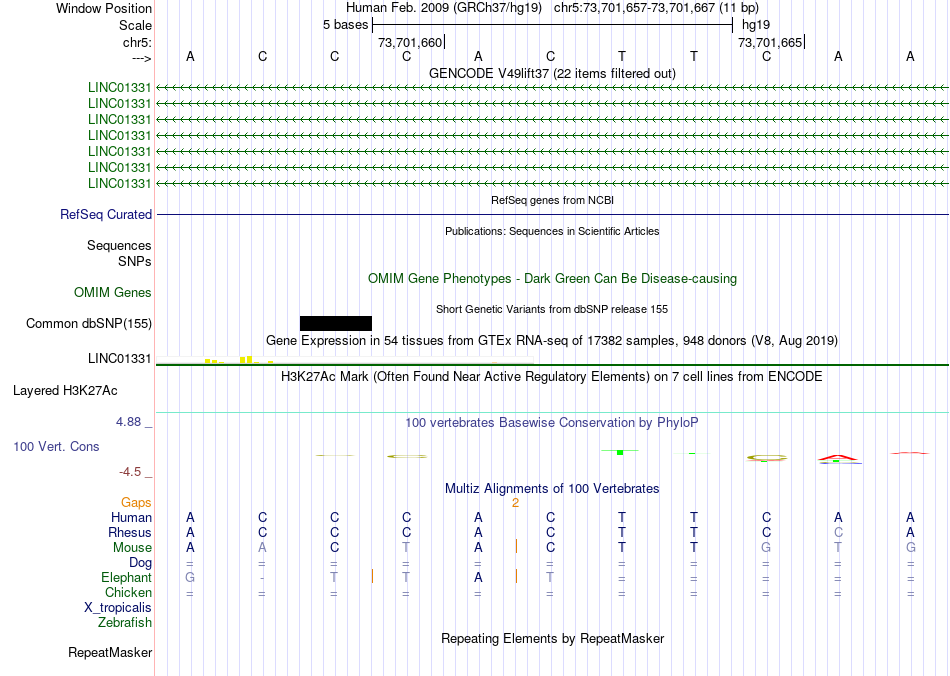Screen dimensions: 950x676
Task: Click the ---> base direction arrow label
Action: [141, 58]
